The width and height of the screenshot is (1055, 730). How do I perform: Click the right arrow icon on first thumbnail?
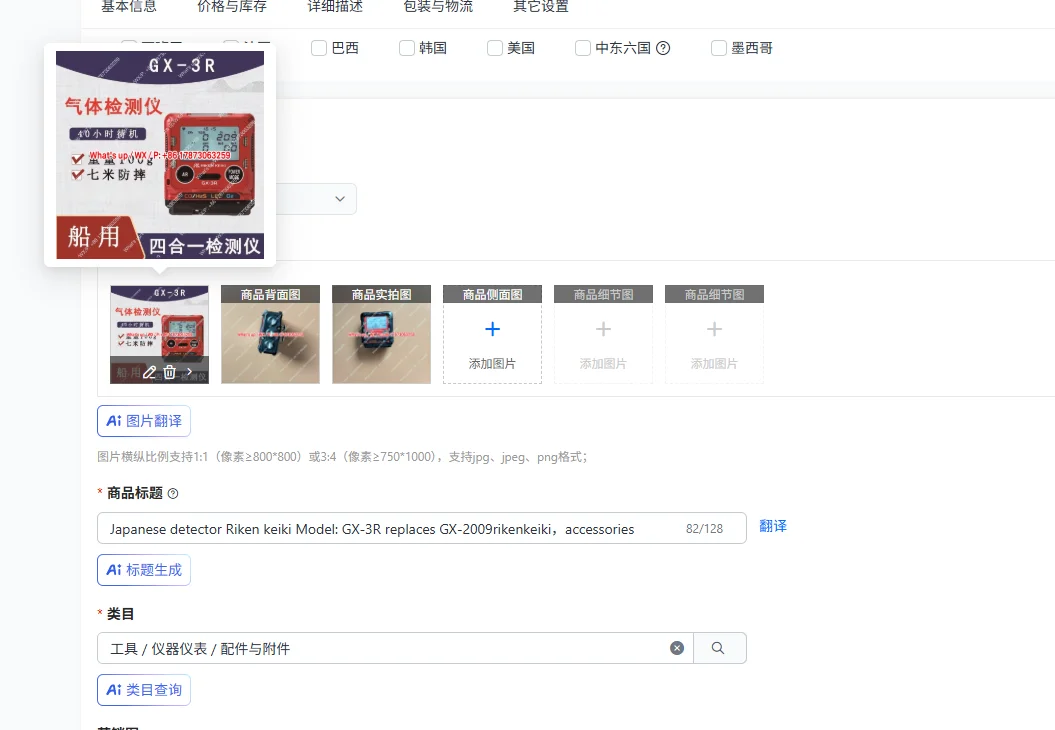(189, 371)
